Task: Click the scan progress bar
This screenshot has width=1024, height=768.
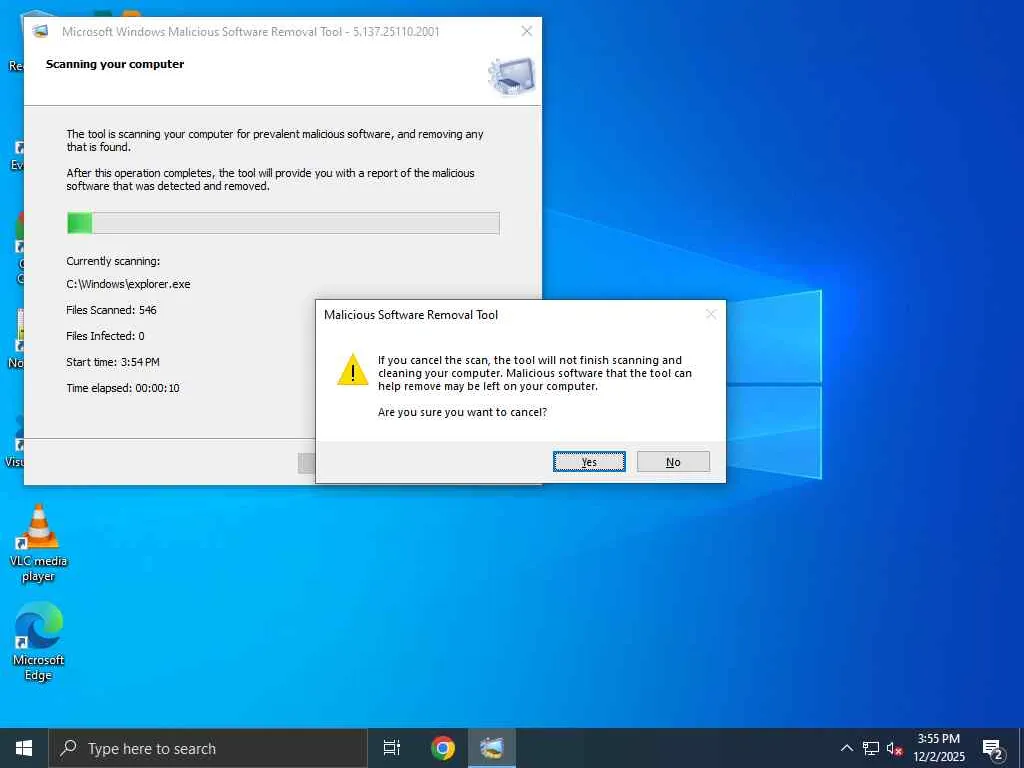Action: [283, 223]
